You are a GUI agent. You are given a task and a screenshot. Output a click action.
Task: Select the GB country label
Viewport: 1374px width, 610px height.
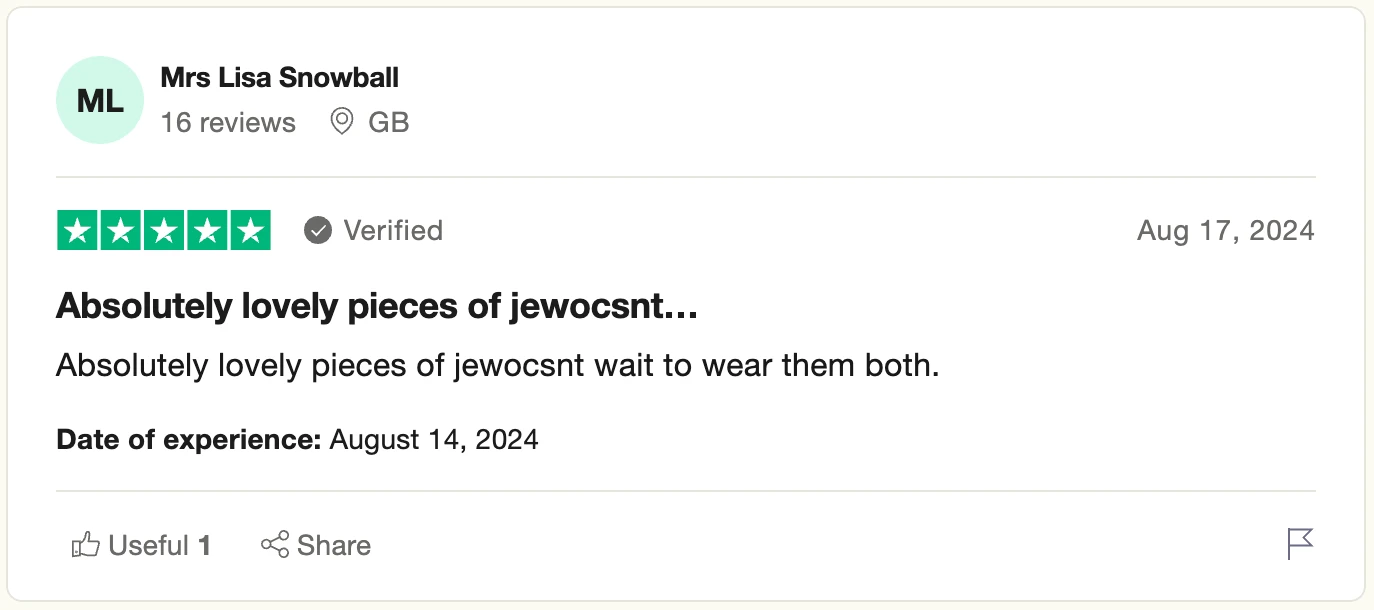point(389,123)
